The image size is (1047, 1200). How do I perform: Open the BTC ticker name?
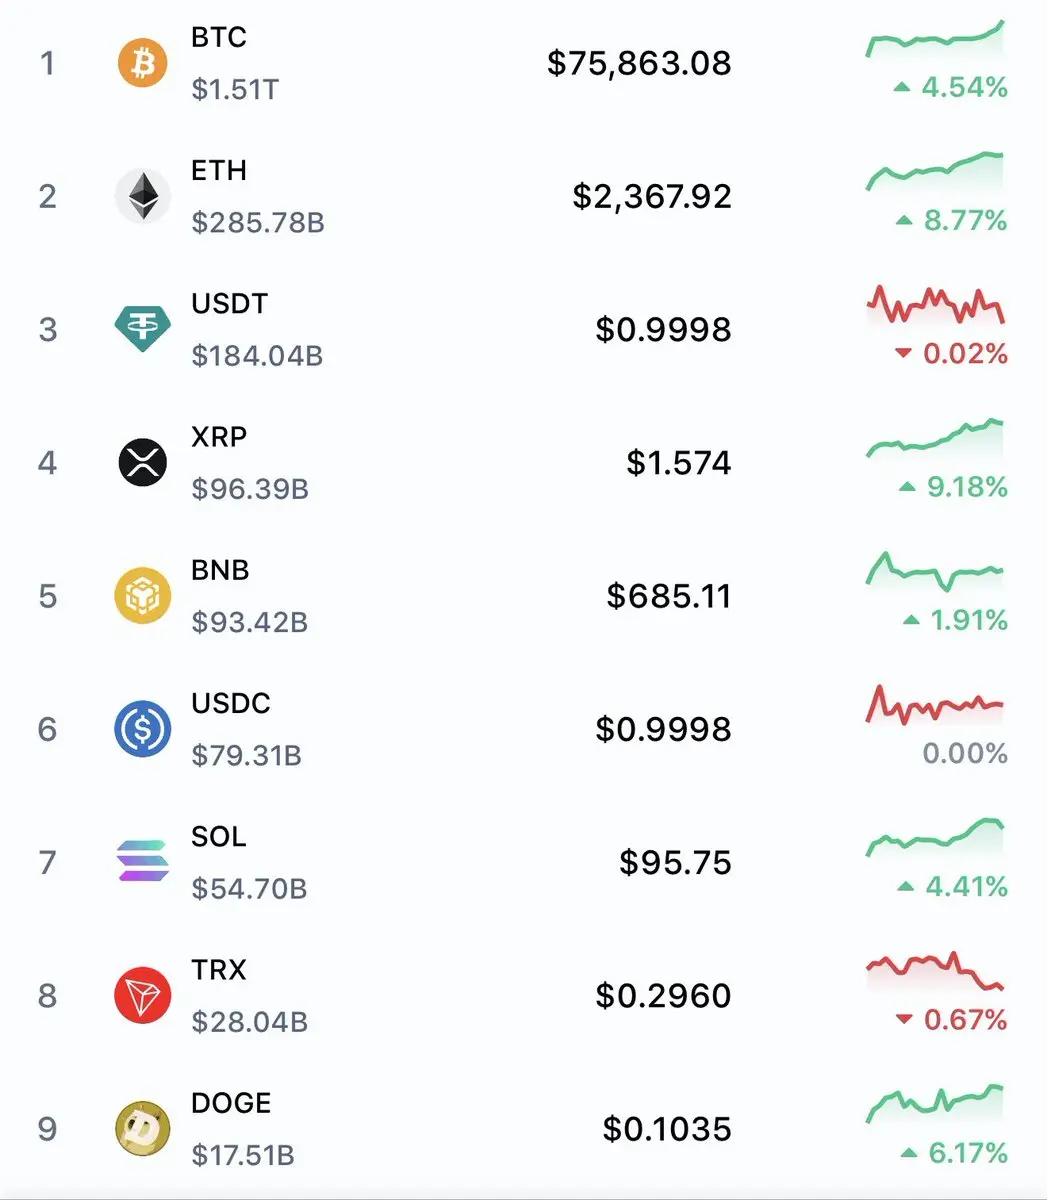[219, 37]
